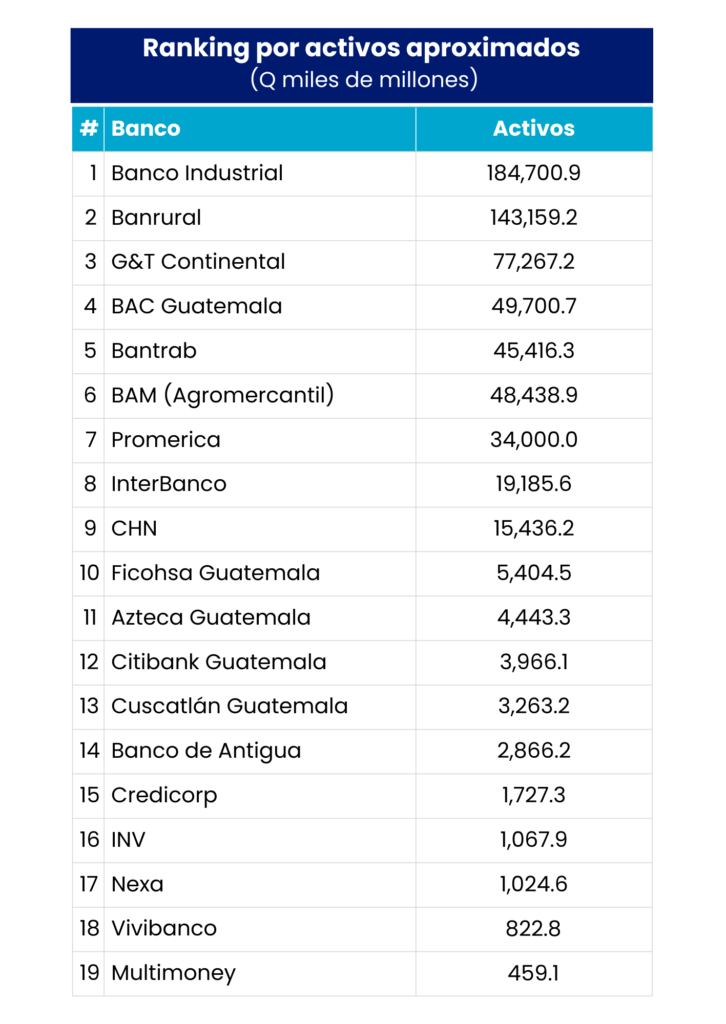Viewport: 726px width, 1024px height.
Task: Click the 'Ranking por activos aproximados' title
Action: [x=361, y=48]
